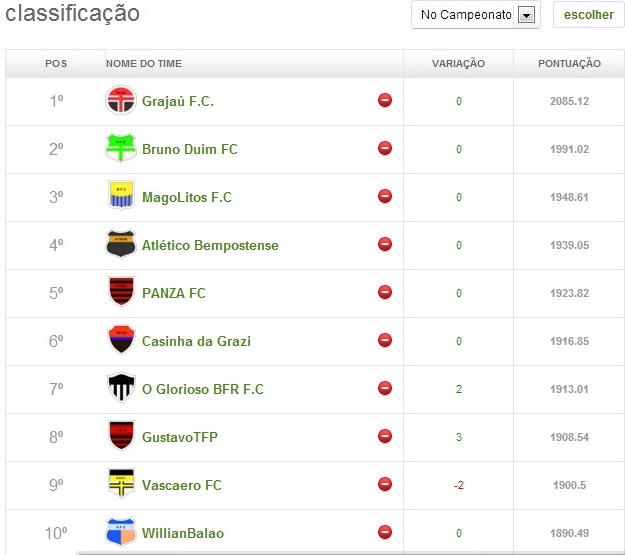Screen dimensions: 625x555
Task: Toggle the red minus button for PANZA FC
Action: coord(385,293)
